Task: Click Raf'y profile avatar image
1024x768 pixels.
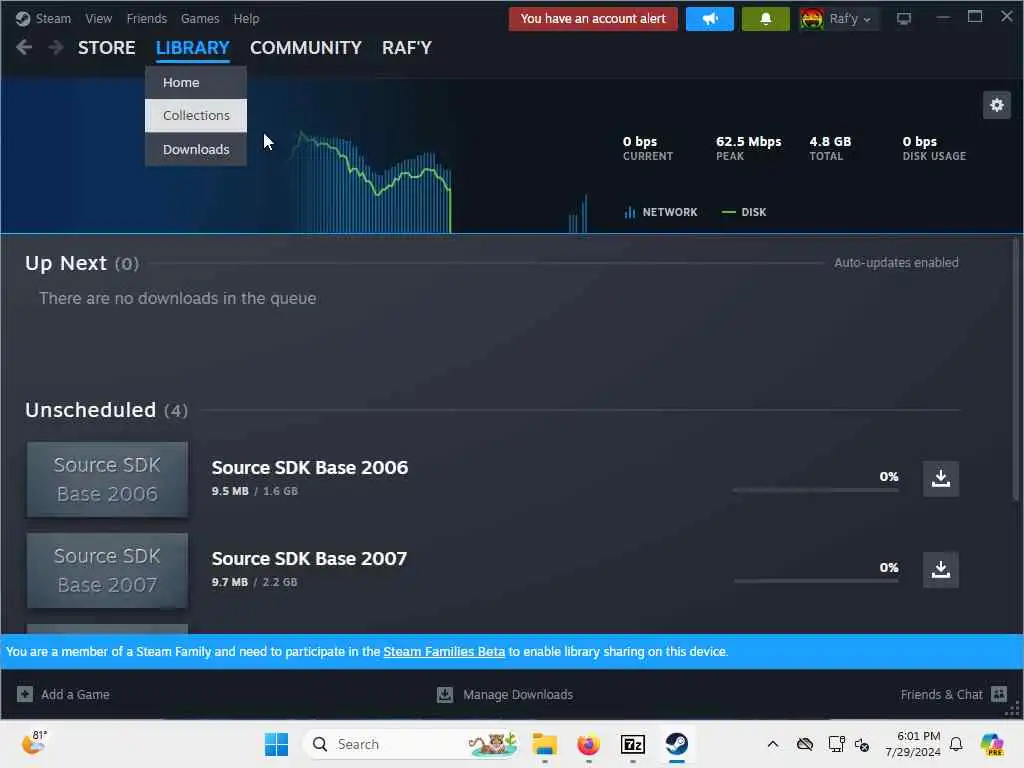Action: [811, 19]
